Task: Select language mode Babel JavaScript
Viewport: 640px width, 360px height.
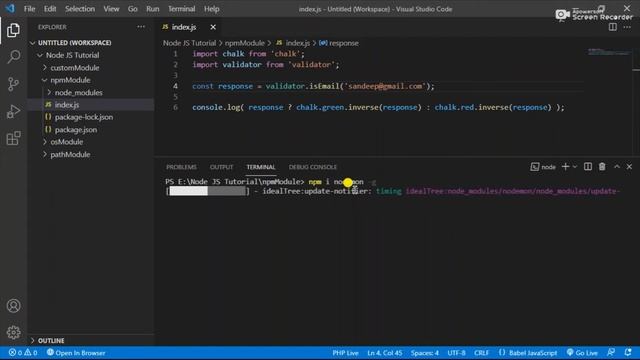Action: (x=528, y=353)
